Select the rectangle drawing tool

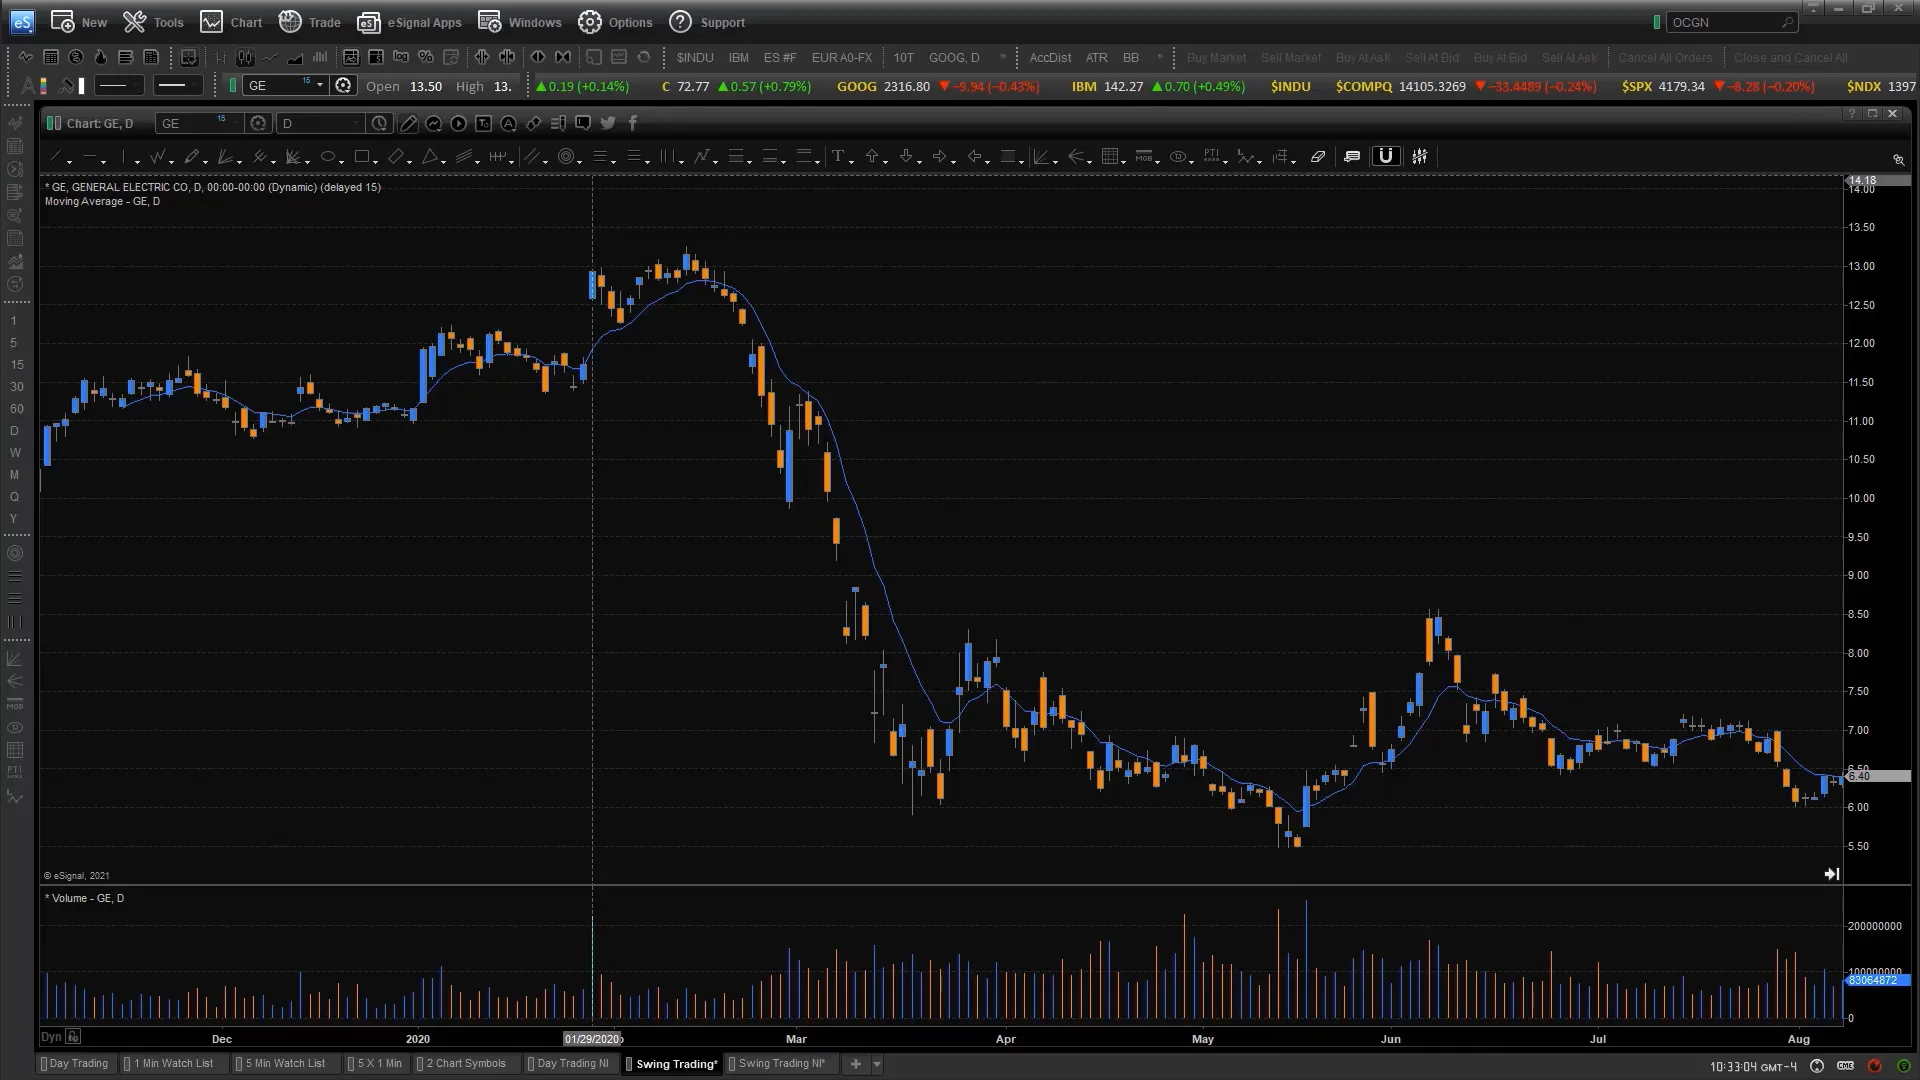[362, 157]
